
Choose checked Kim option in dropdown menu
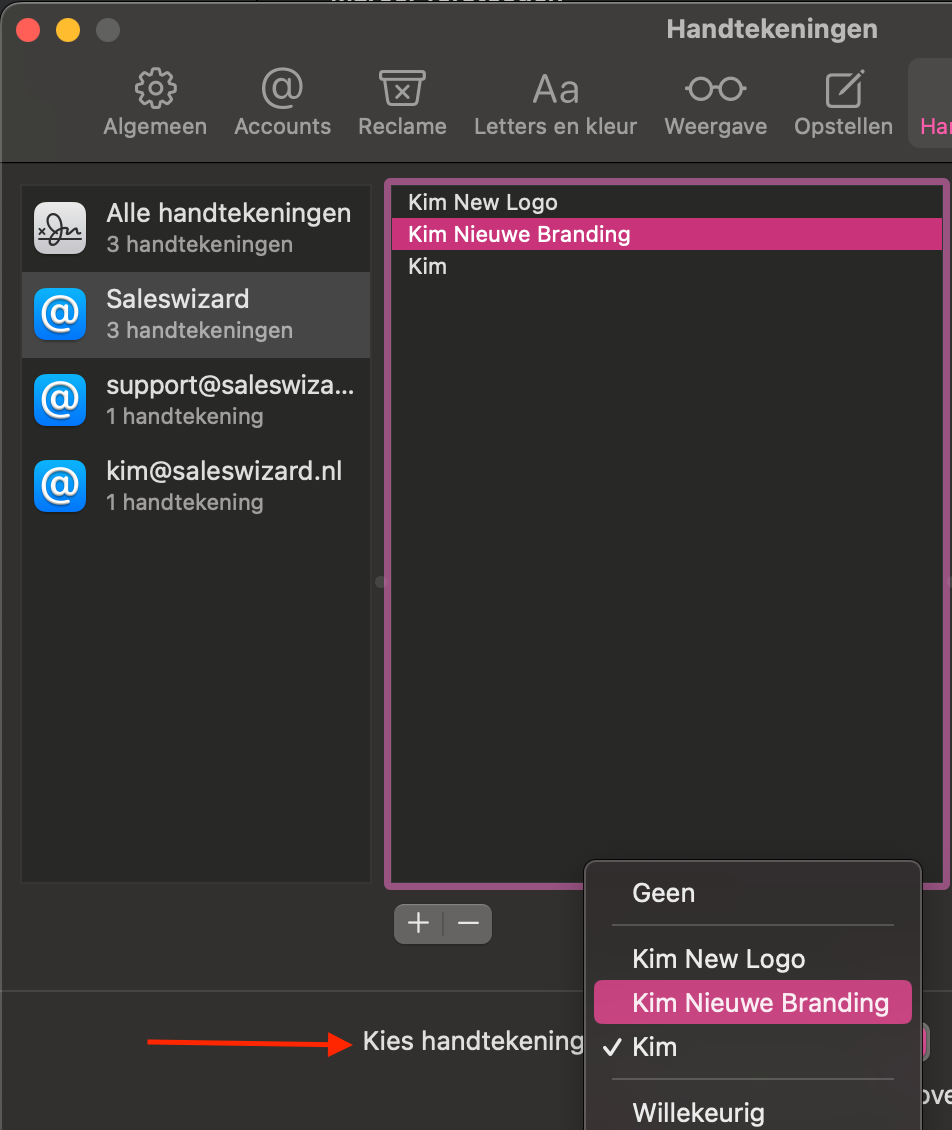point(654,1047)
